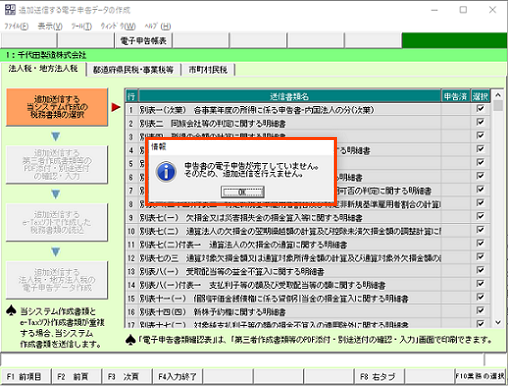Toggle 選択 checkbox for row 5

(480, 162)
